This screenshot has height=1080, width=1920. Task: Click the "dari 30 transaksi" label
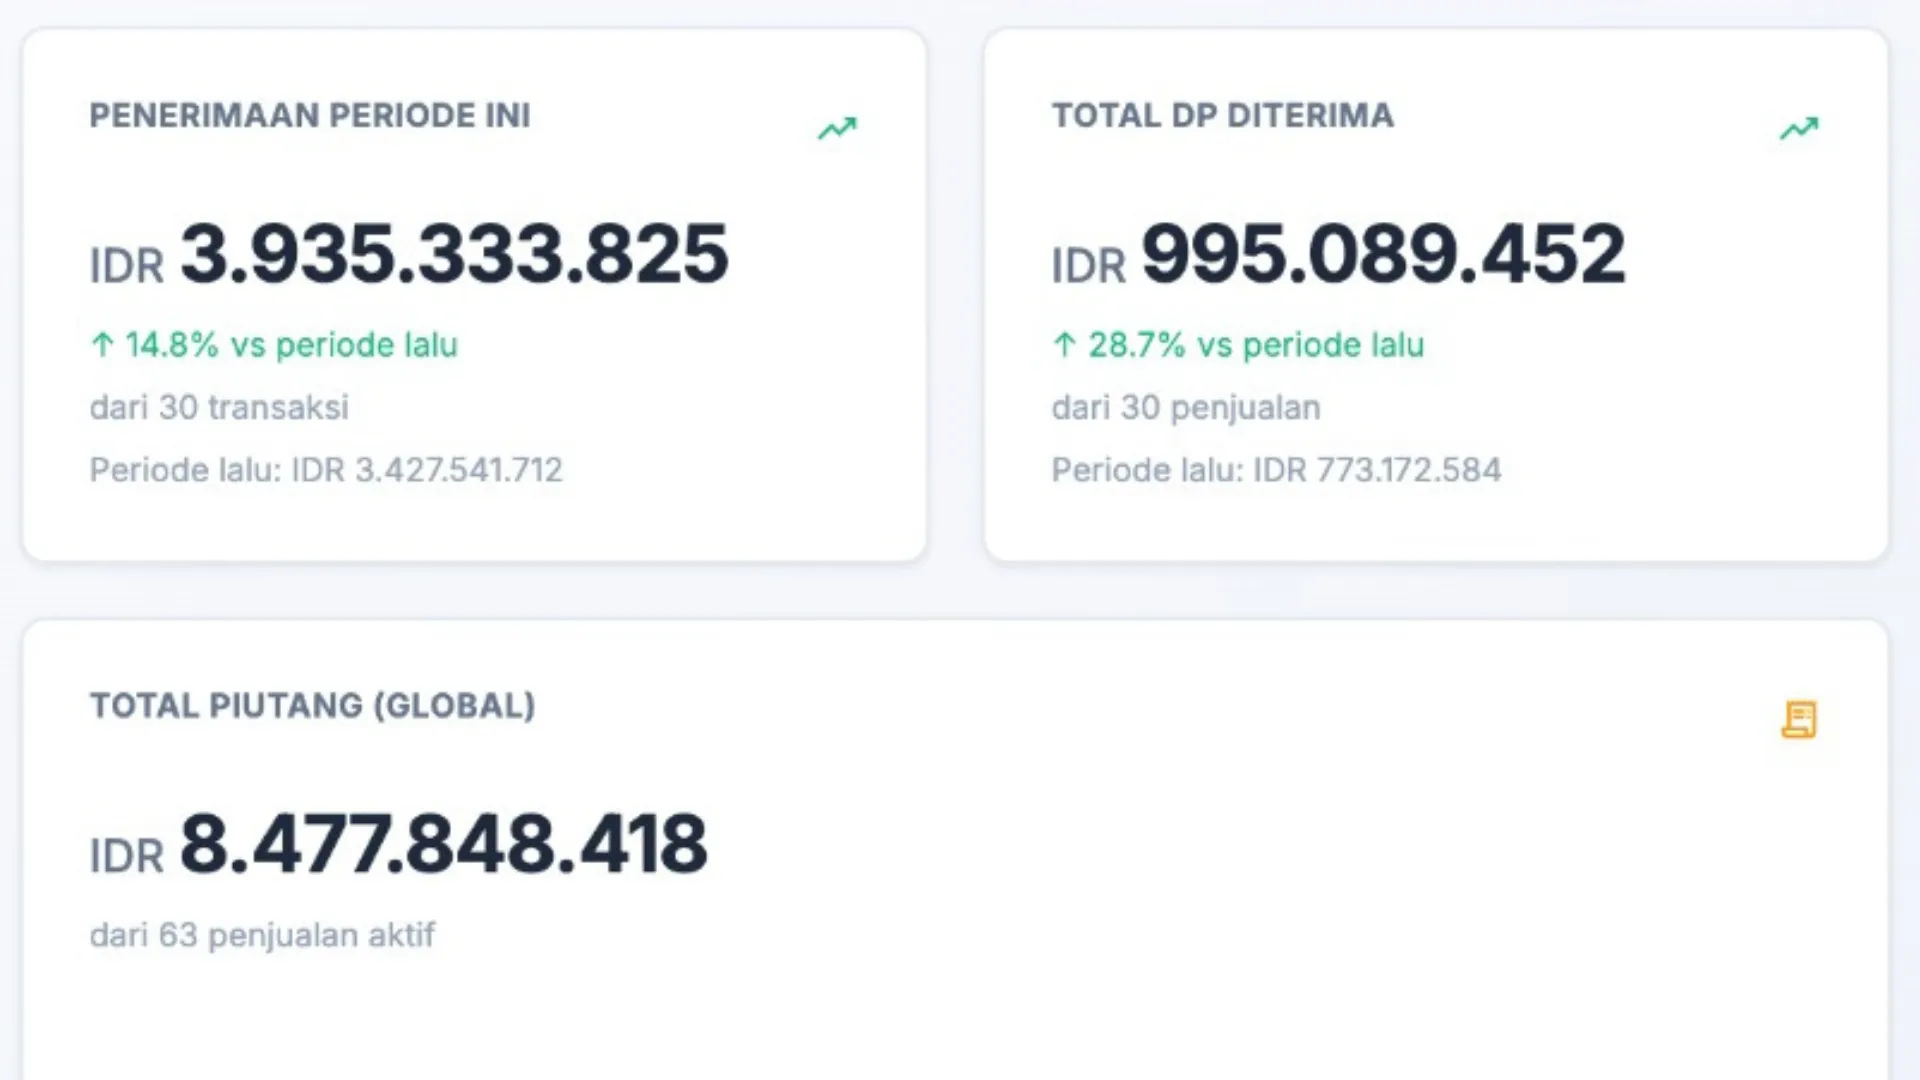[219, 408]
